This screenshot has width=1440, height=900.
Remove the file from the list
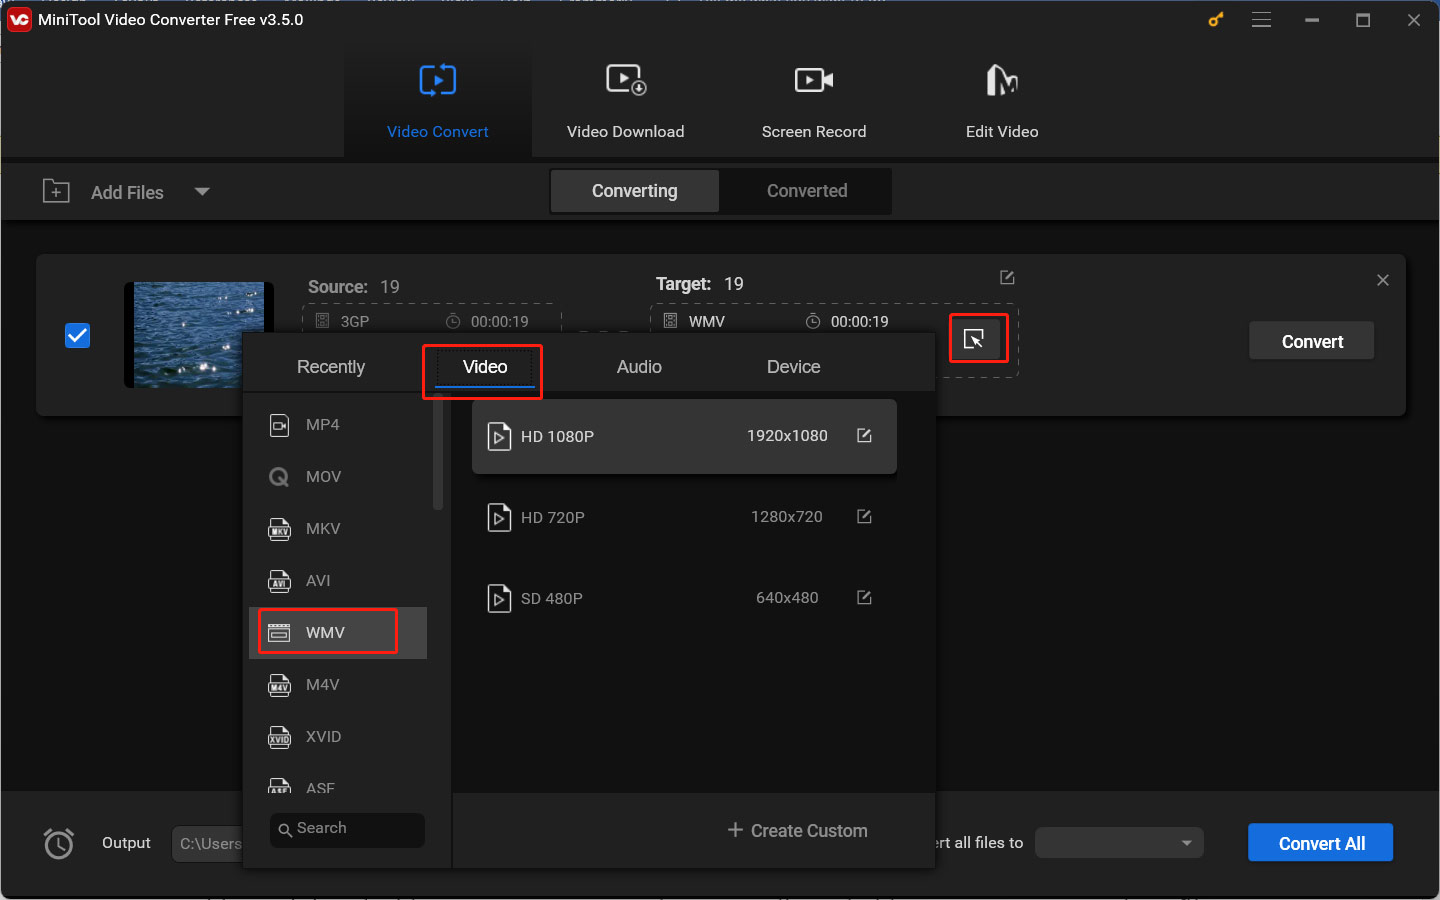click(x=1383, y=280)
